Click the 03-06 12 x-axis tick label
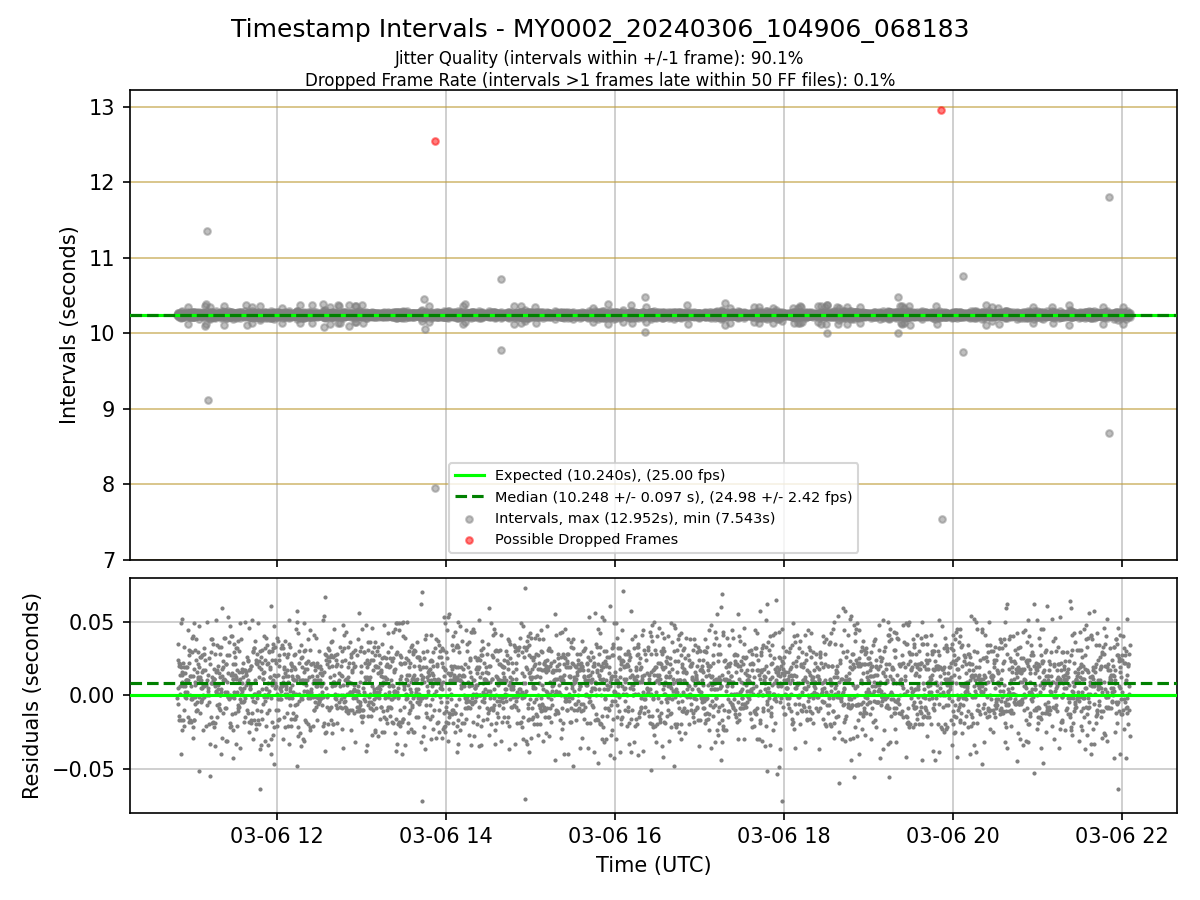This screenshot has height=900, width=1200. (277, 836)
